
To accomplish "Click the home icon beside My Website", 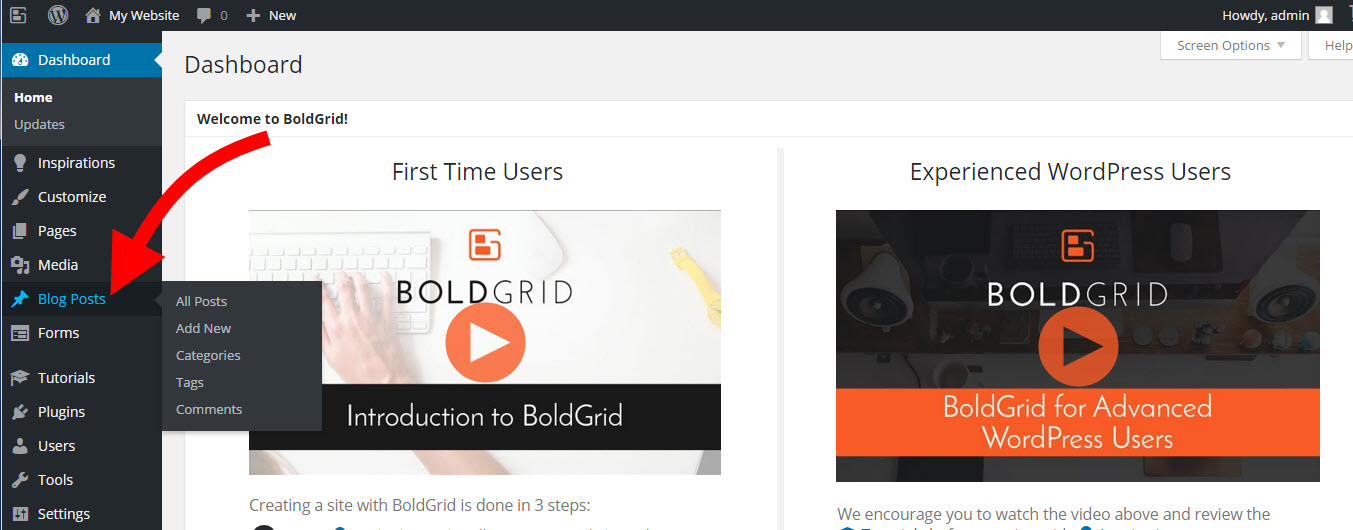I will (93, 15).
